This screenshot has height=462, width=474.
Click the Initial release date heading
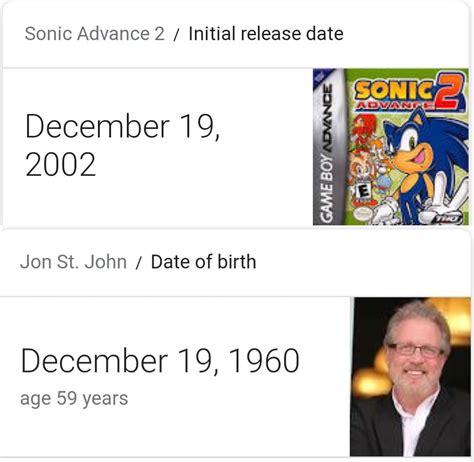[266, 34]
